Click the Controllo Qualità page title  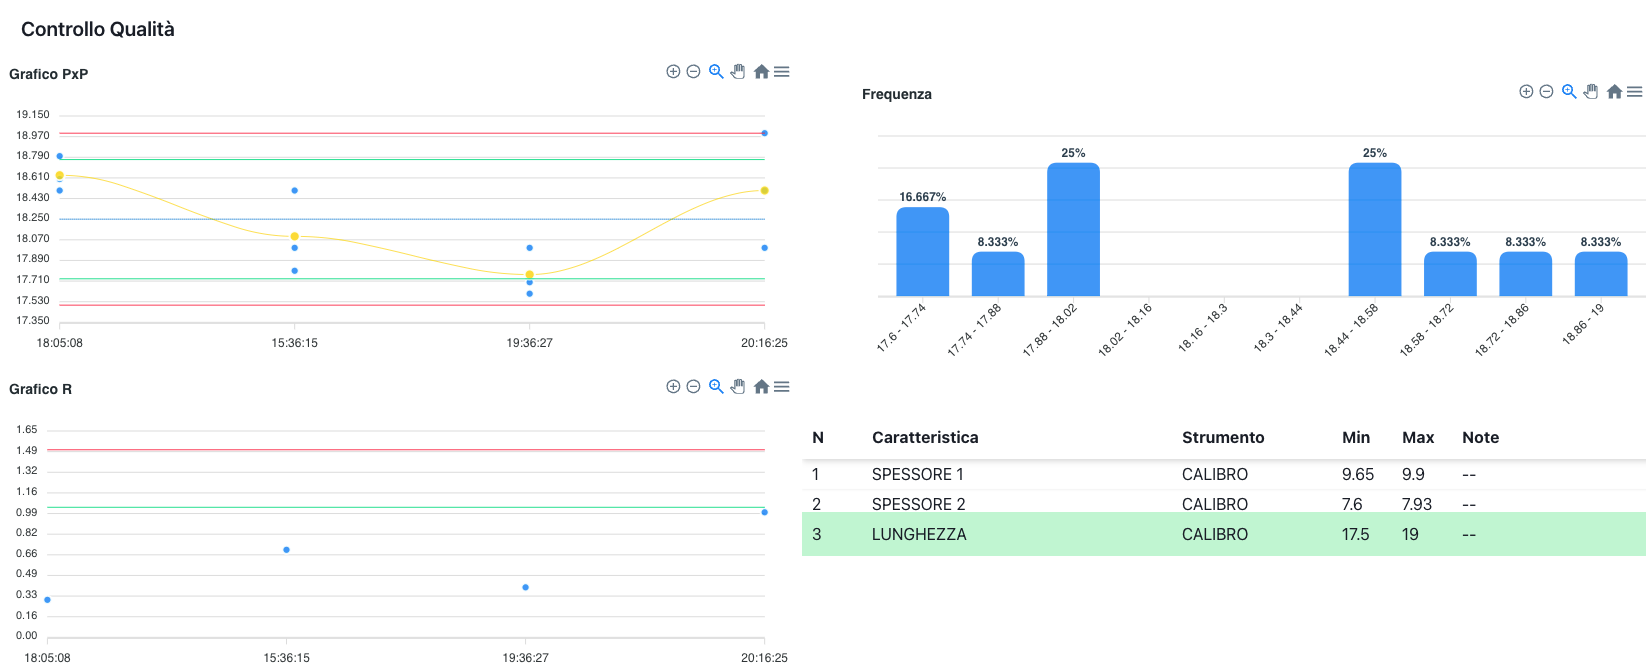pos(98,30)
